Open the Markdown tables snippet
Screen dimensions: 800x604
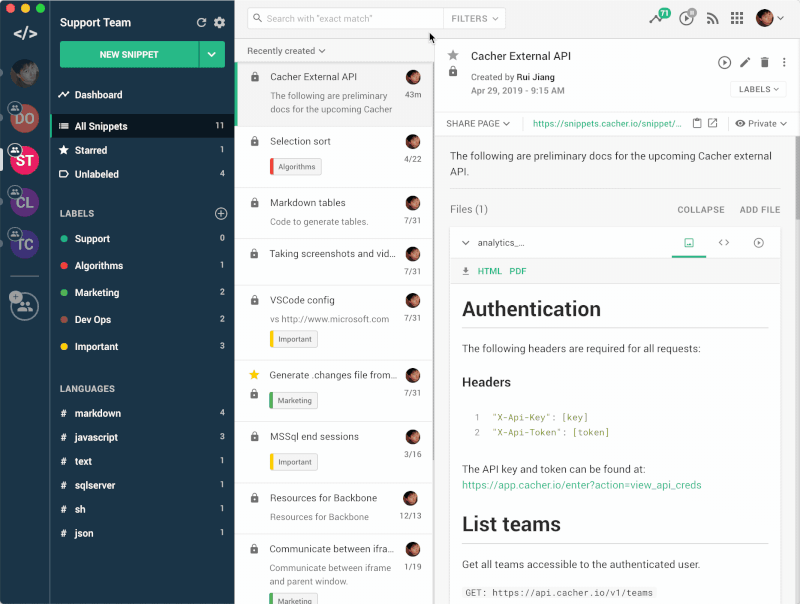pyautogui.click(x=334, y=213)
